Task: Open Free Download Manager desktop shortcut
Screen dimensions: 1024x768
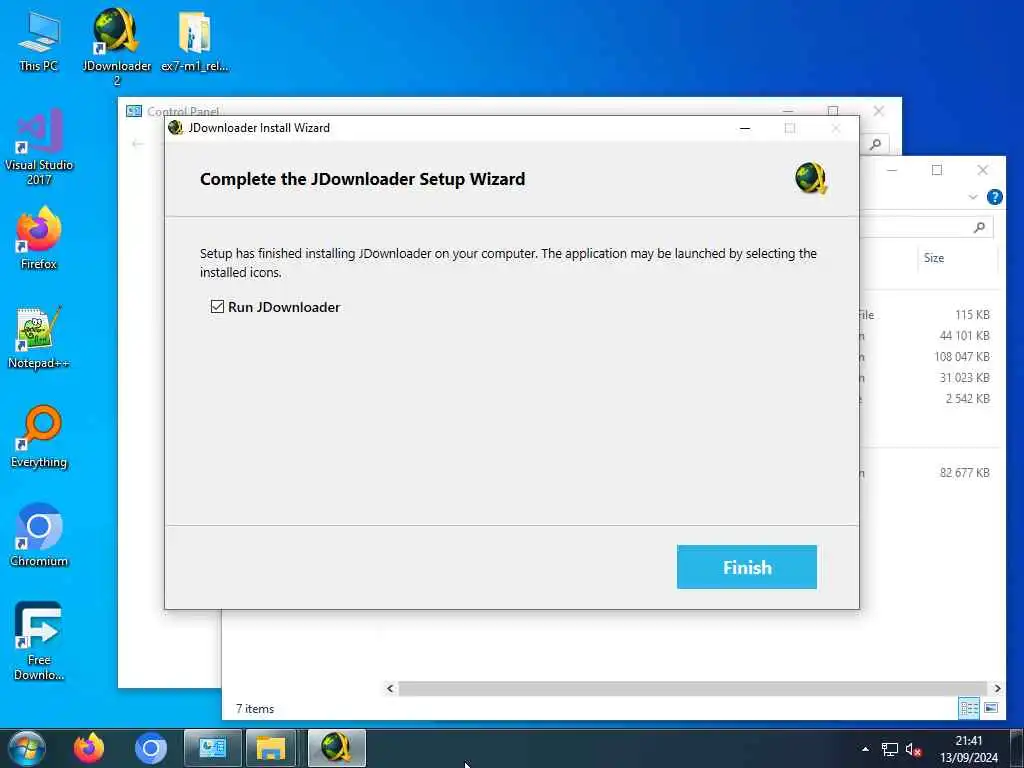Action: tap(39, 642)
